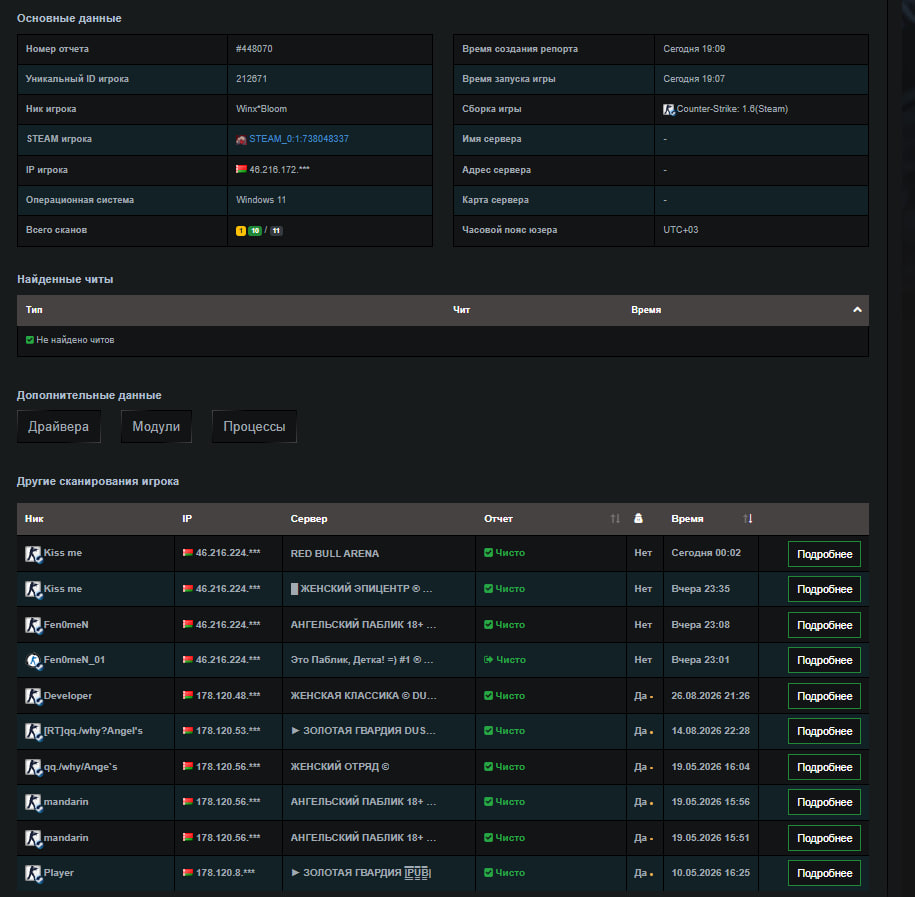Click the ЖЕНСКИЙ ОТРЯД server name

pyautogui.click(x=340, y=766)
